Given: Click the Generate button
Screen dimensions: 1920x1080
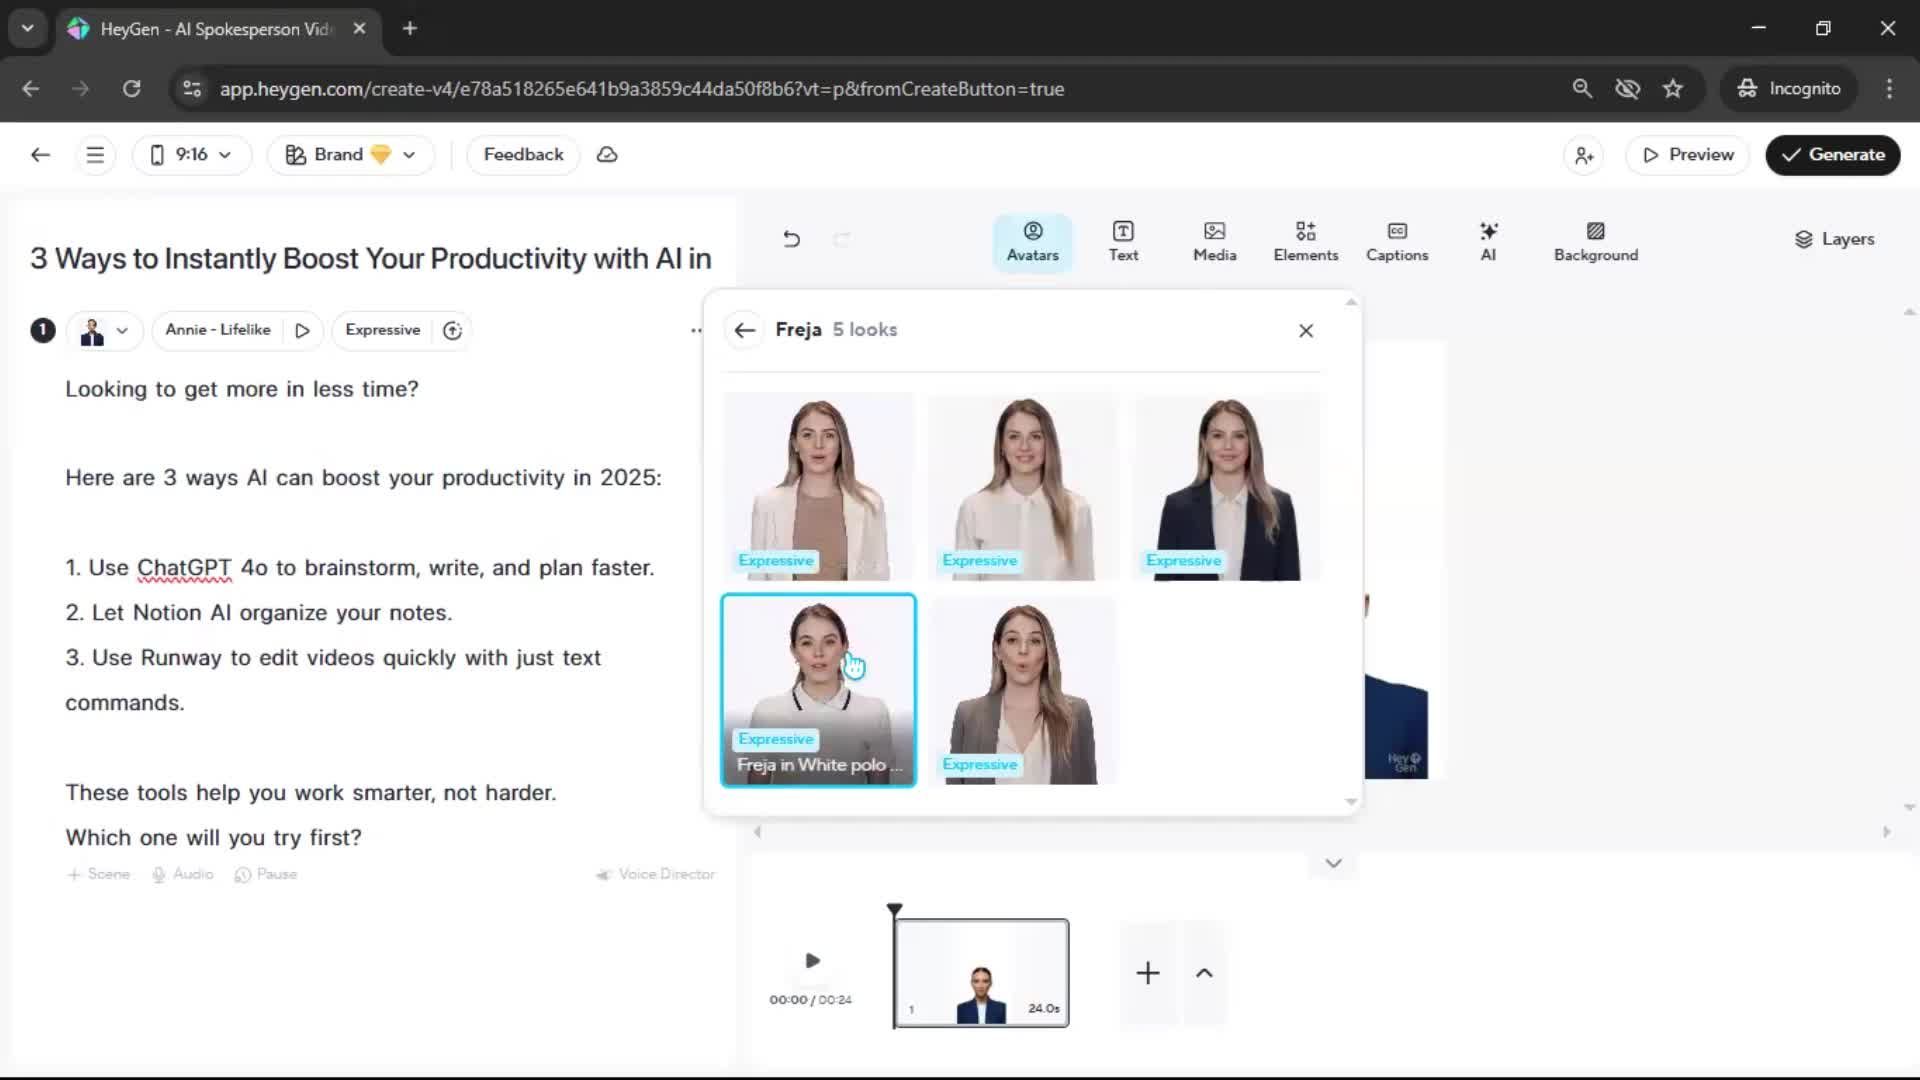Looking at the screenshot, I should 1832,155.
